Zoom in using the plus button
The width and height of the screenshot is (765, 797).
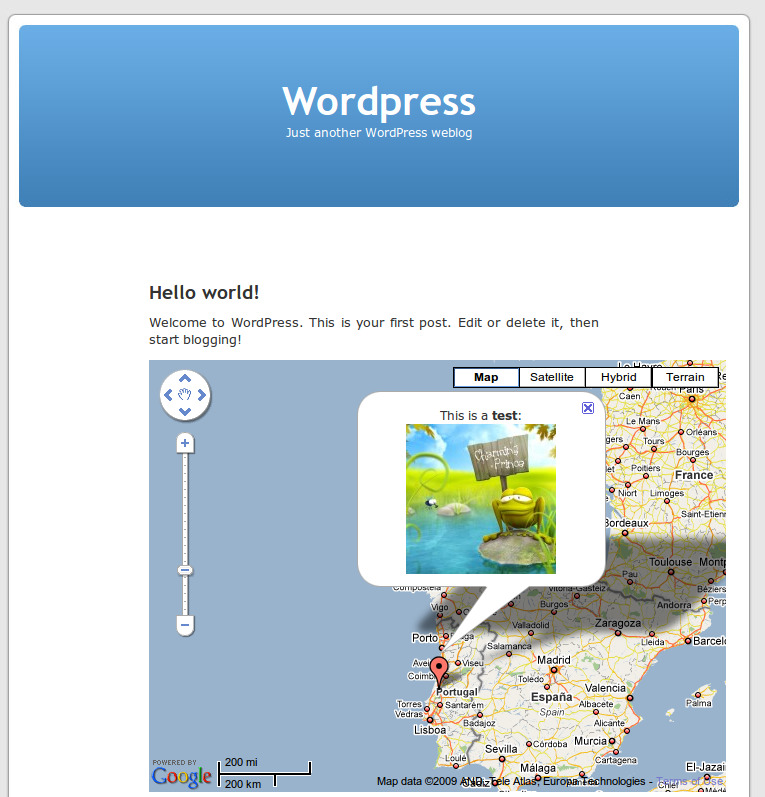[185, 443]
